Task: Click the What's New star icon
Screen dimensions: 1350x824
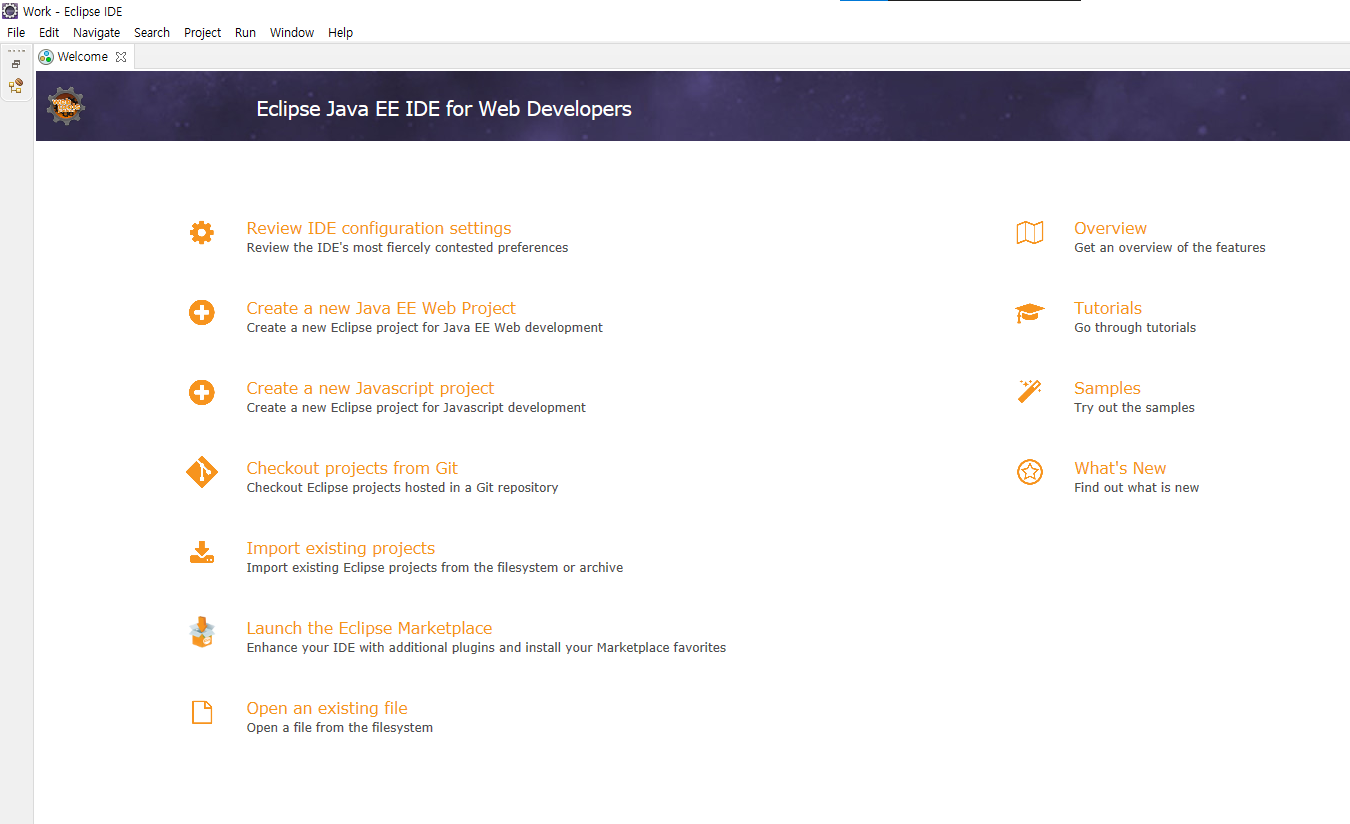Action: [1030, 472]
